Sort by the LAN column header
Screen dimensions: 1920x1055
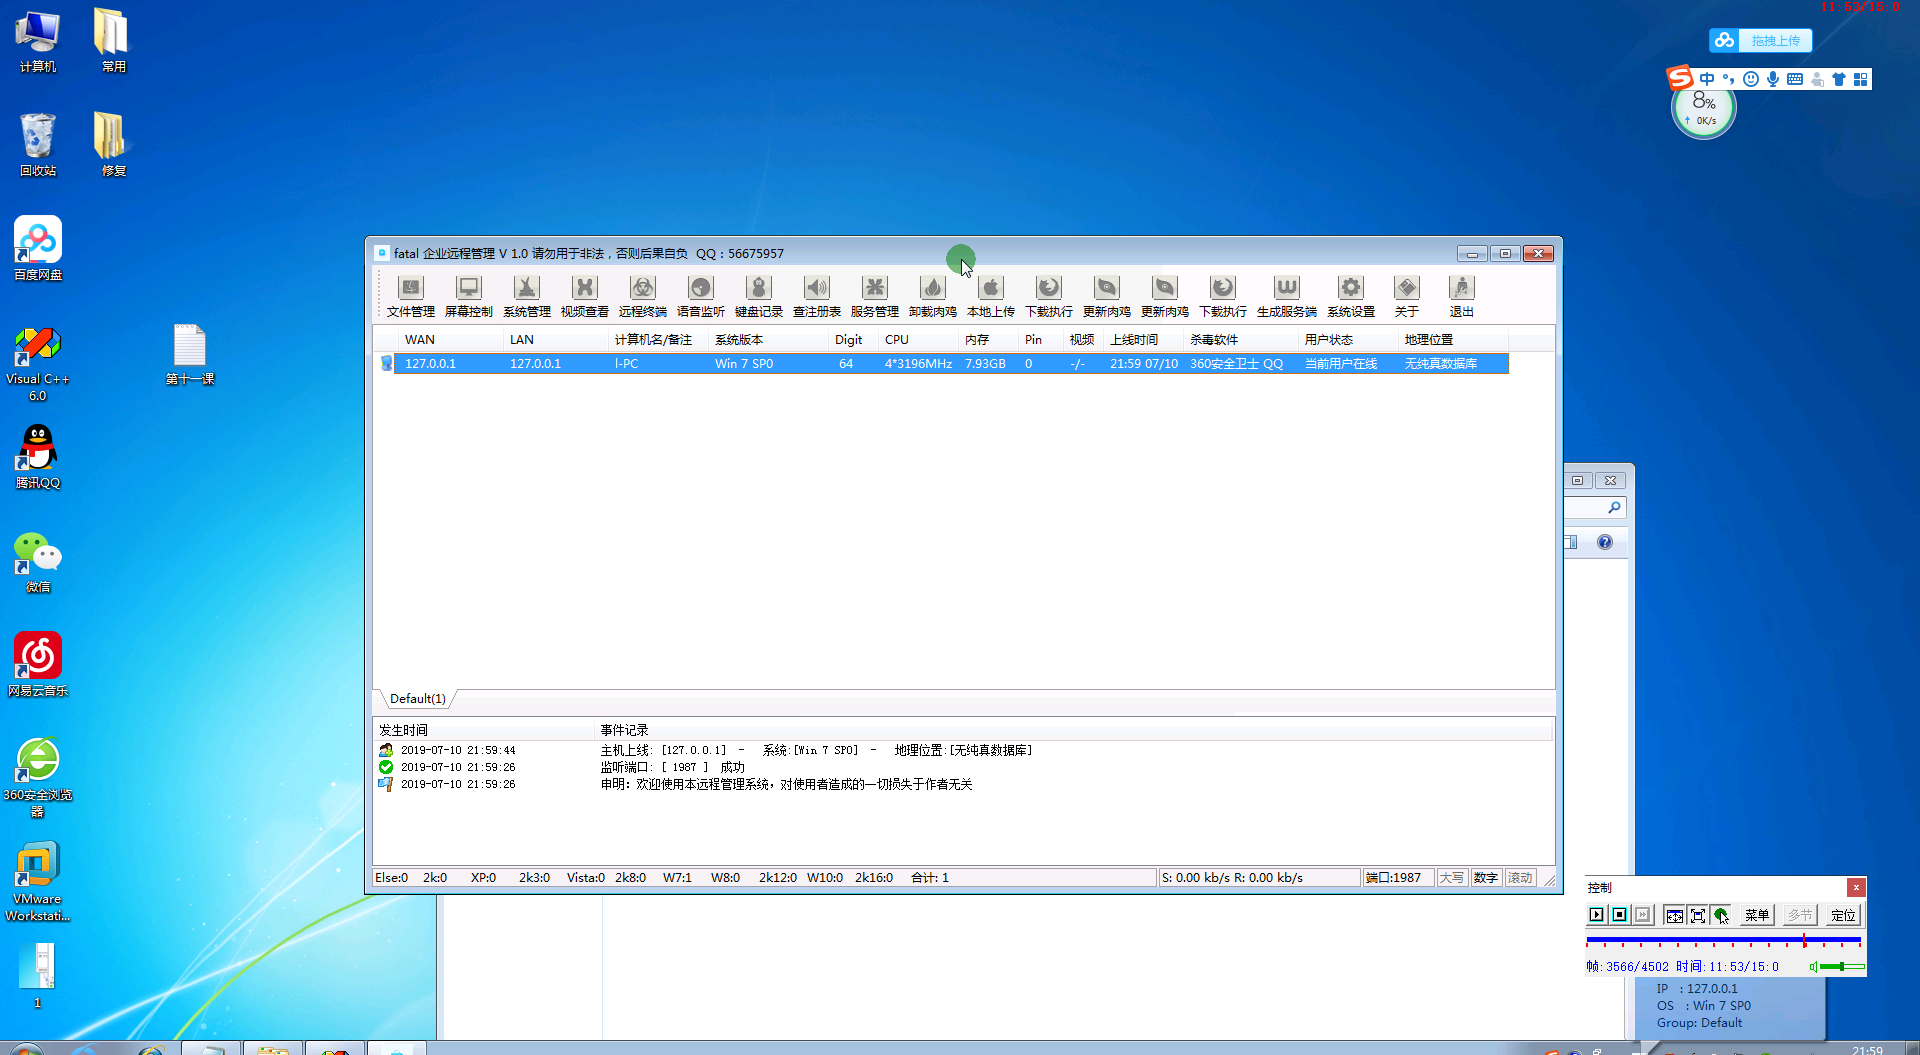click(x=555, y=340)
